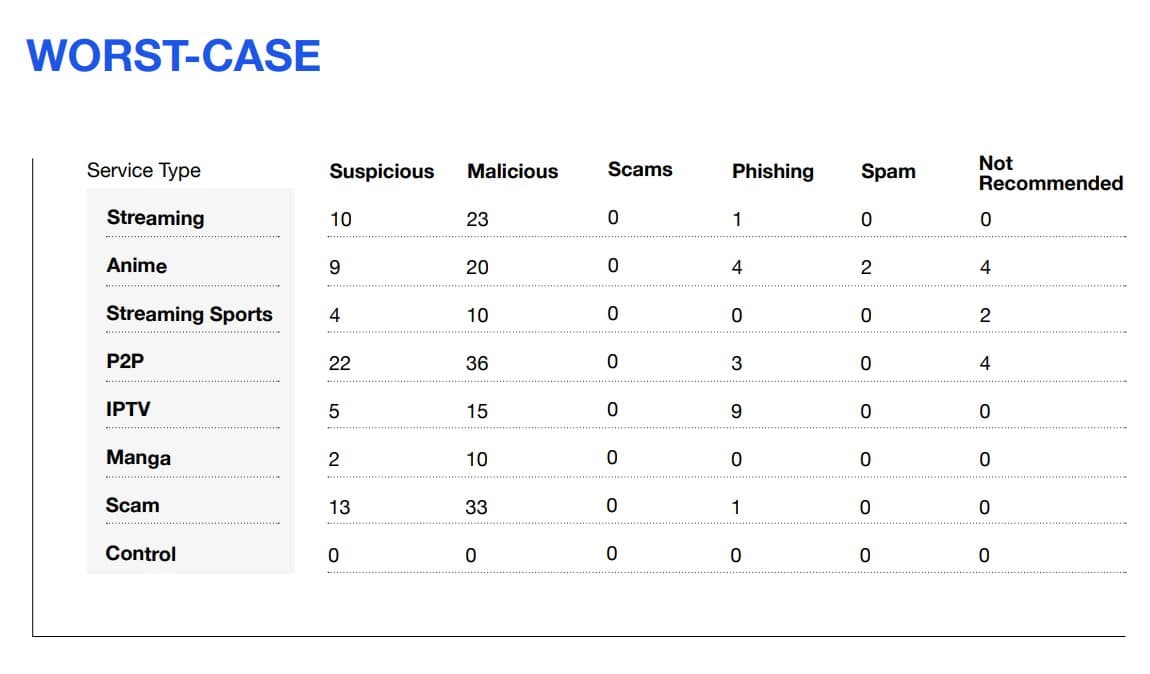The height and width of the screenshot is (674, 1150).
Task: Select the Anime Spam value 2
Action: [x=866, y=268]
